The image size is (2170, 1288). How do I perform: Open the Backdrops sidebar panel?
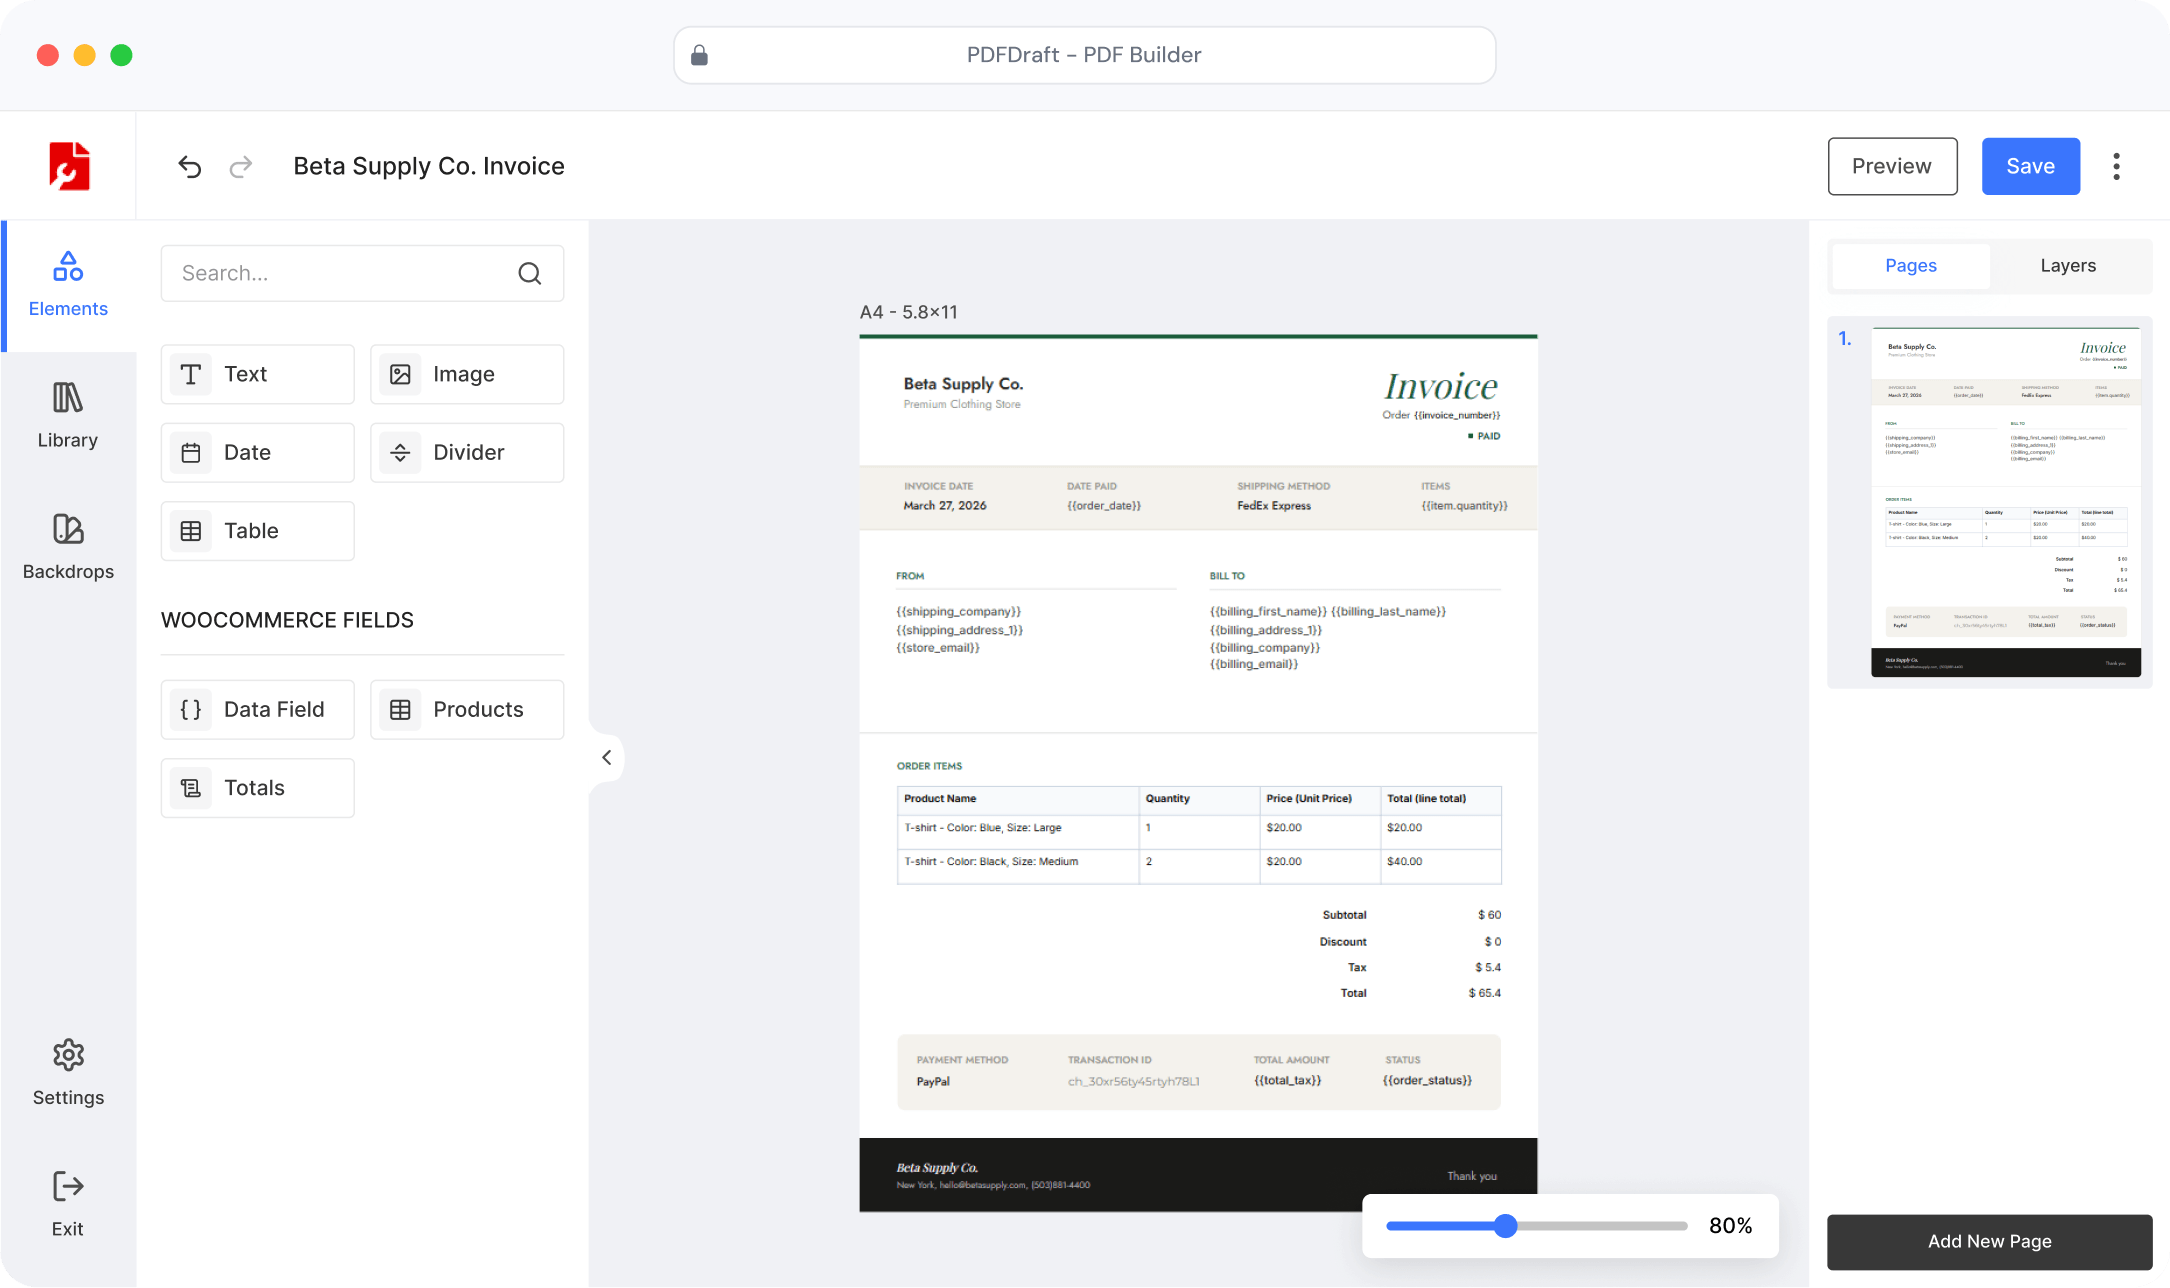[68, 546]
